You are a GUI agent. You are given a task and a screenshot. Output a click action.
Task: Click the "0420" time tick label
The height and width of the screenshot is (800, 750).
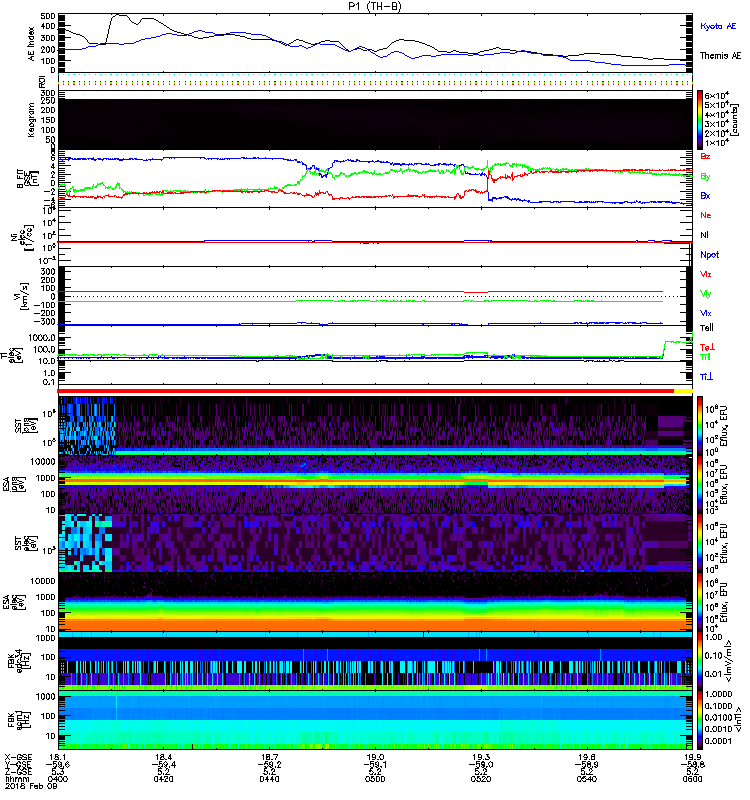coord(163,779)
